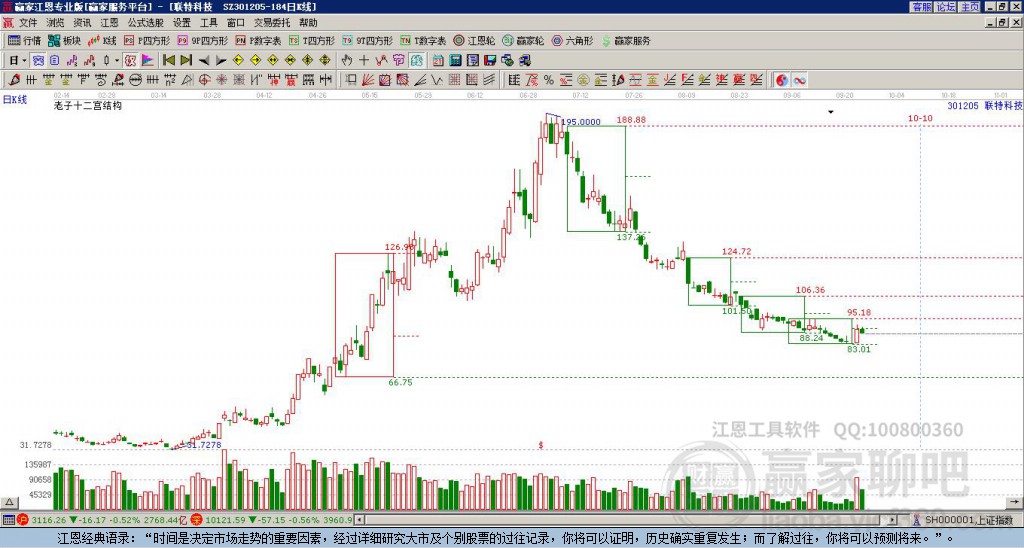The height and width of the screenshot is (548, 1024).
Task: Click the save floppy disk icon
Action: (490, 61)
